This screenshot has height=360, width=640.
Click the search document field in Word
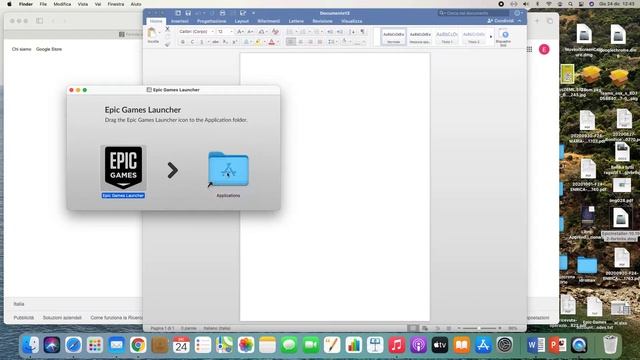(473, 13)
